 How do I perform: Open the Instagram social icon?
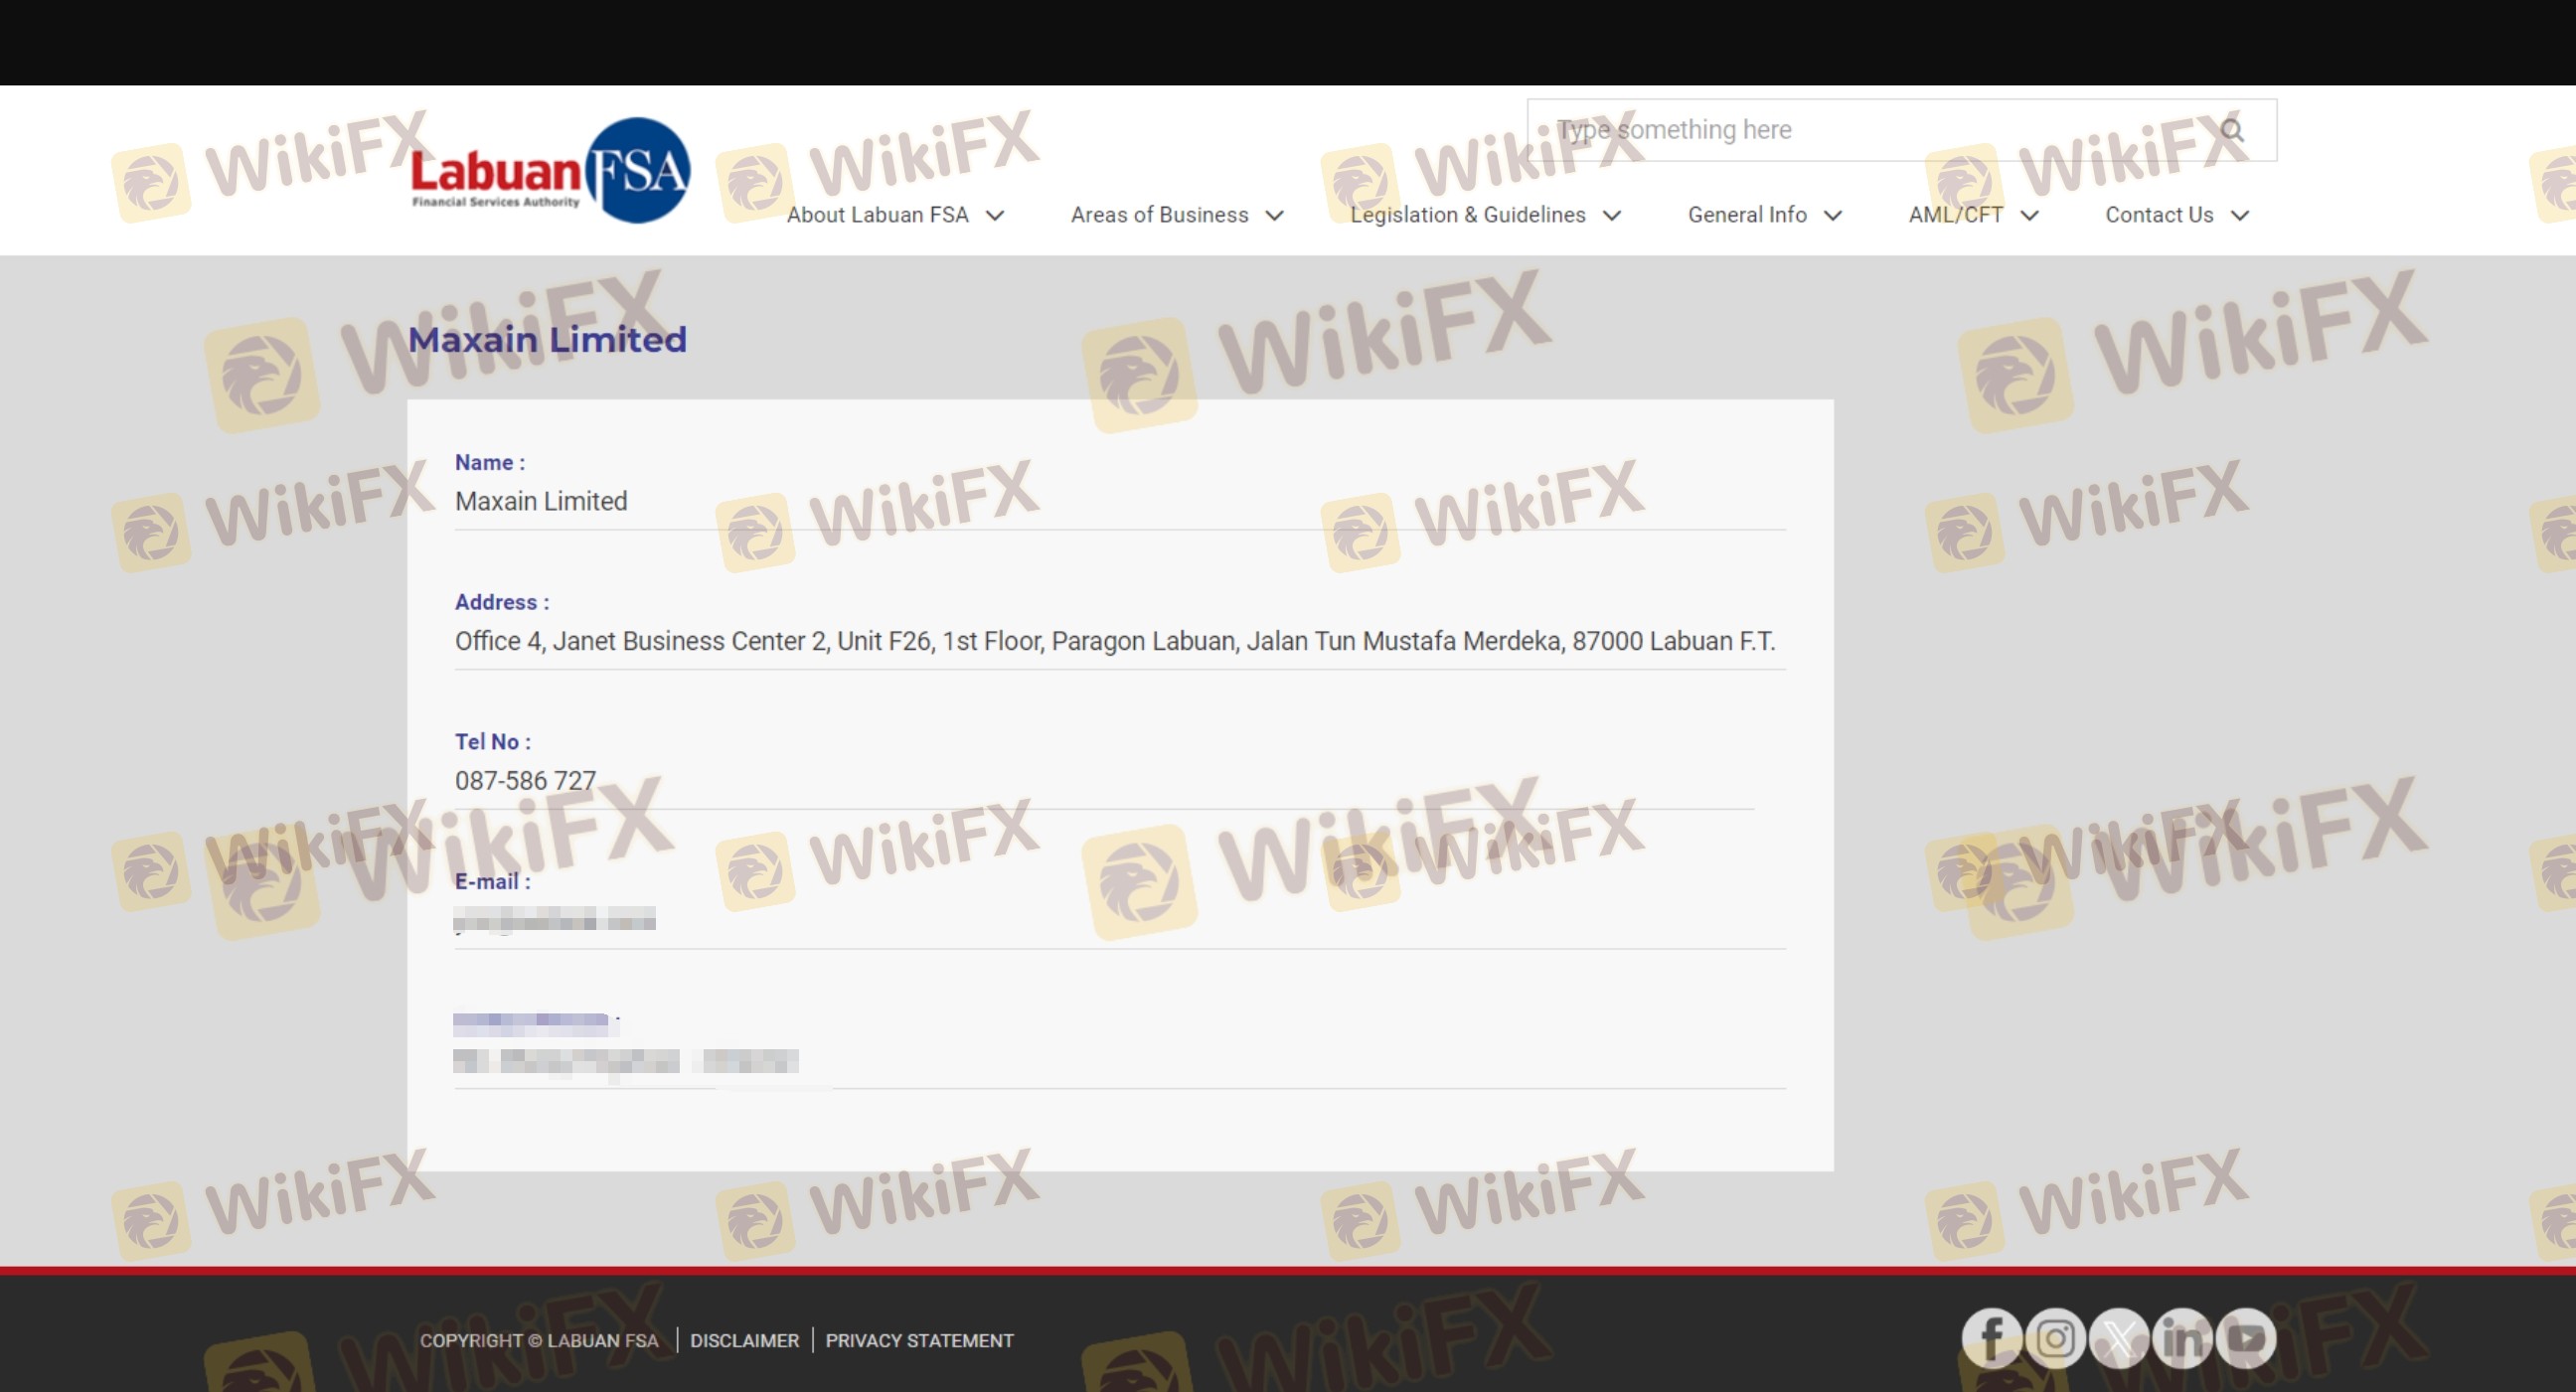click(x=2055, y=1338)
